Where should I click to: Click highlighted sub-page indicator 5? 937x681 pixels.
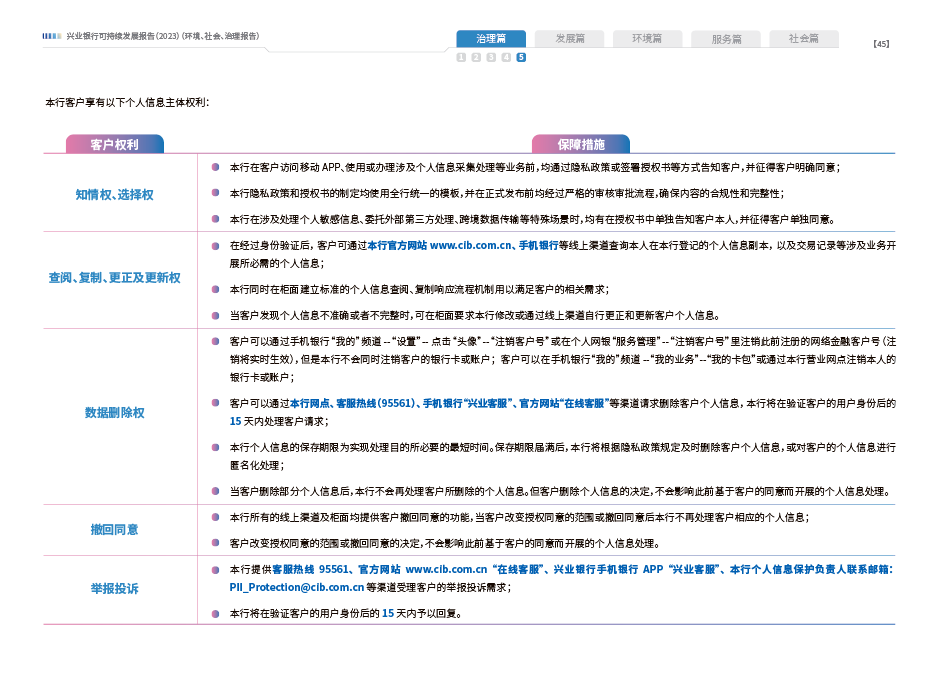(x=521, y=58)
